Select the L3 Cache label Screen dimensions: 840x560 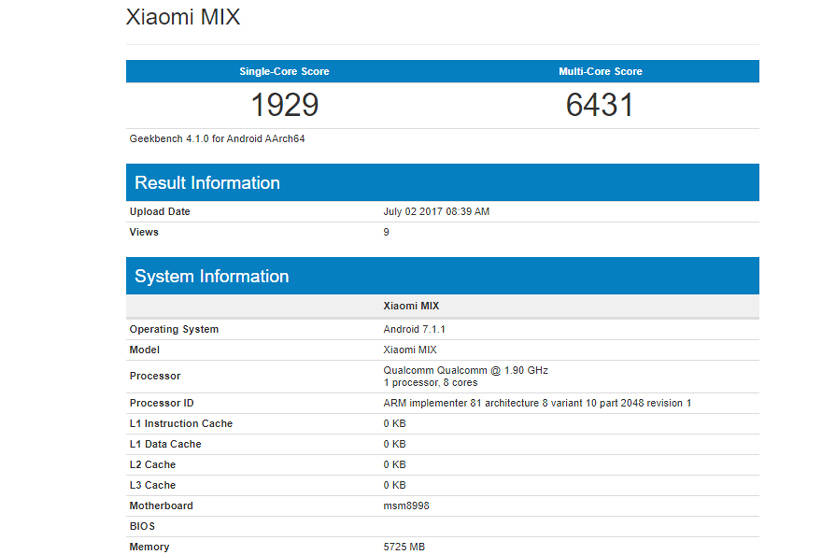(x=153, y=485)
